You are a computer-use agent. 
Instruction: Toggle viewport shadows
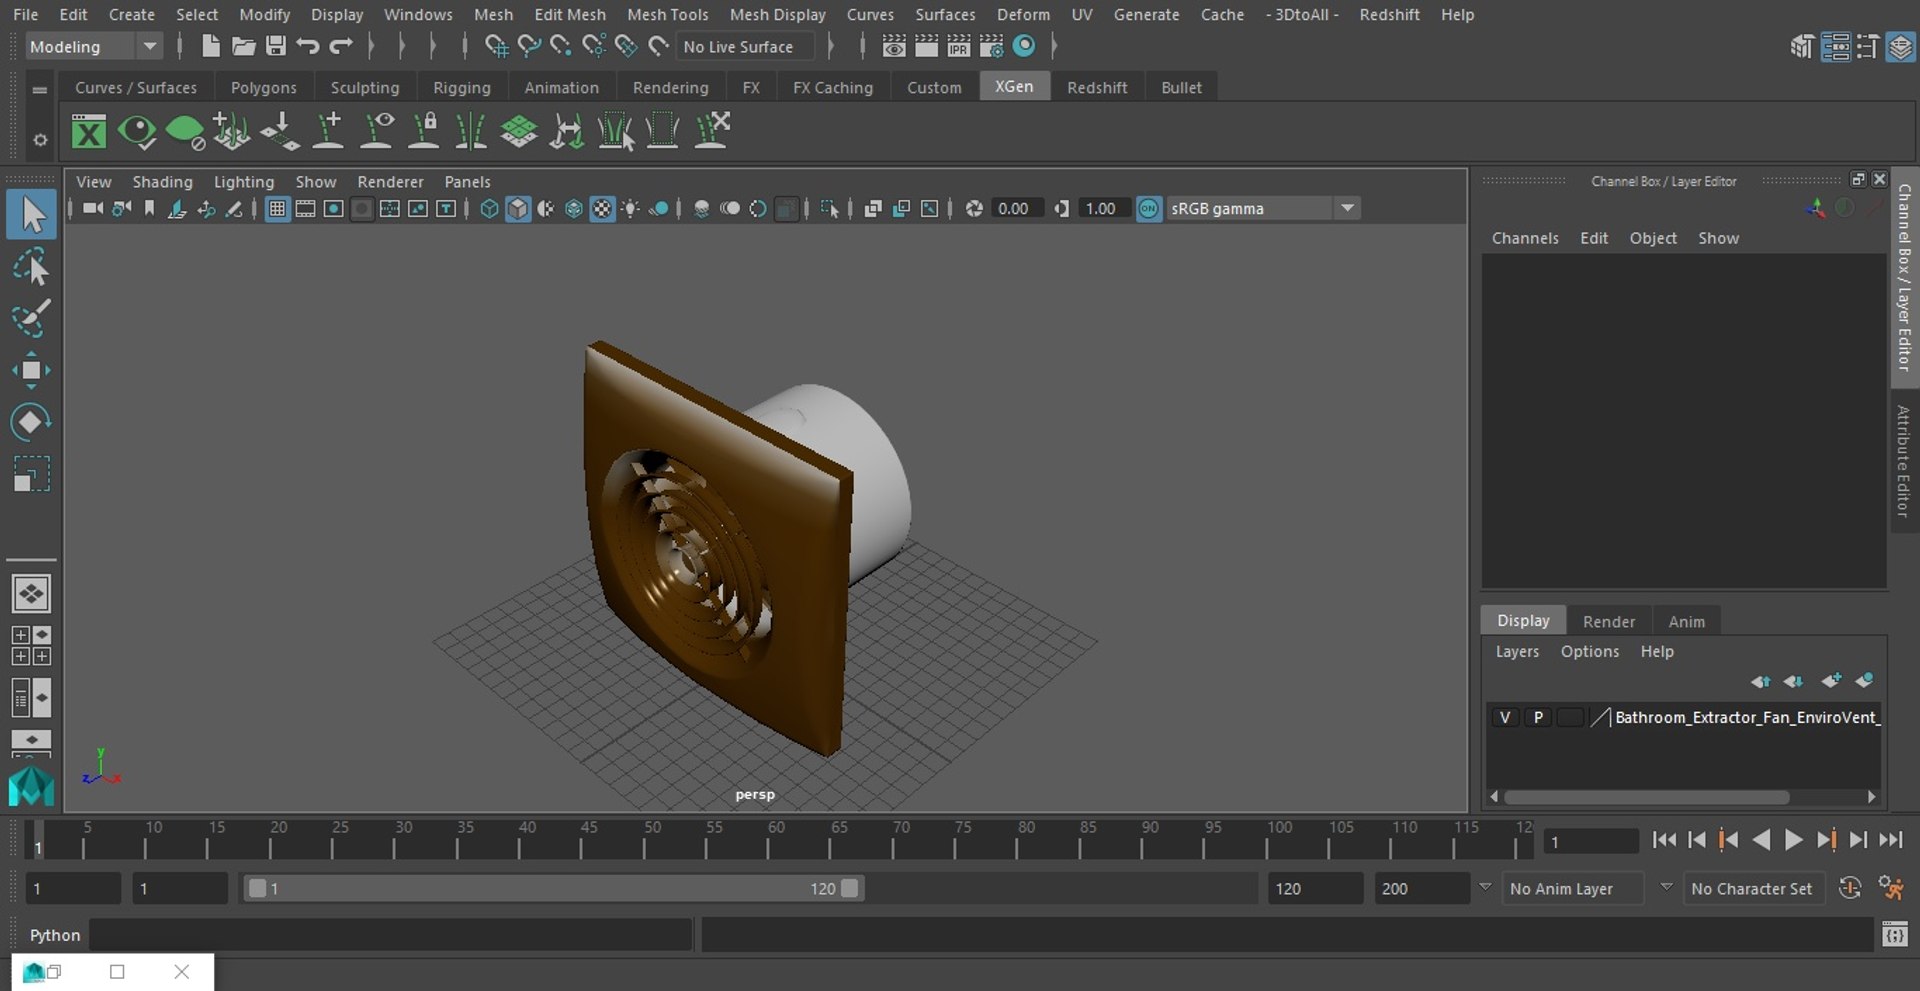point(659,208)
